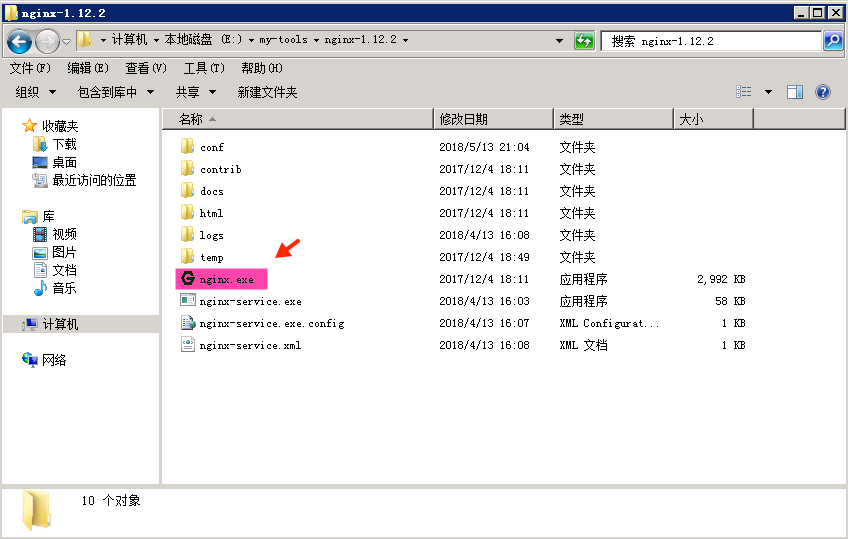848x539 pixels.
Task: Open the 工具(T) menu
Action: pyautogui.click(x=203, y=68)
